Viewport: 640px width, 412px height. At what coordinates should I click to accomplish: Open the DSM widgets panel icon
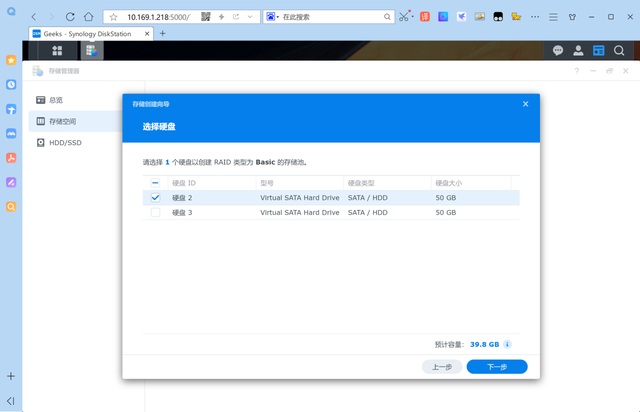tap(598, 51)
